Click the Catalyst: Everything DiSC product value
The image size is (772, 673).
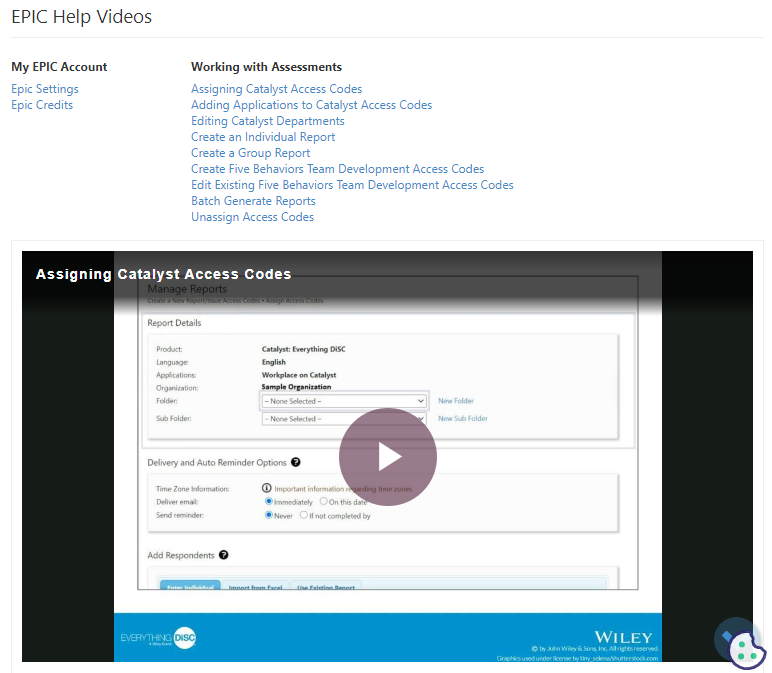click(303, 349)
